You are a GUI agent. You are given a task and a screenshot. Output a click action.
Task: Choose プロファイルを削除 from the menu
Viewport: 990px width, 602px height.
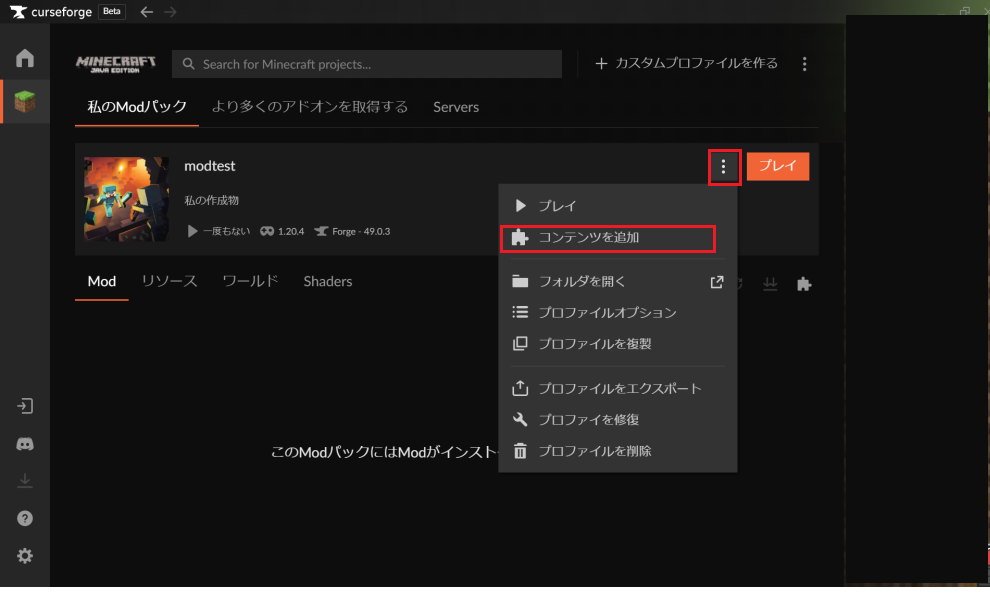594,451
